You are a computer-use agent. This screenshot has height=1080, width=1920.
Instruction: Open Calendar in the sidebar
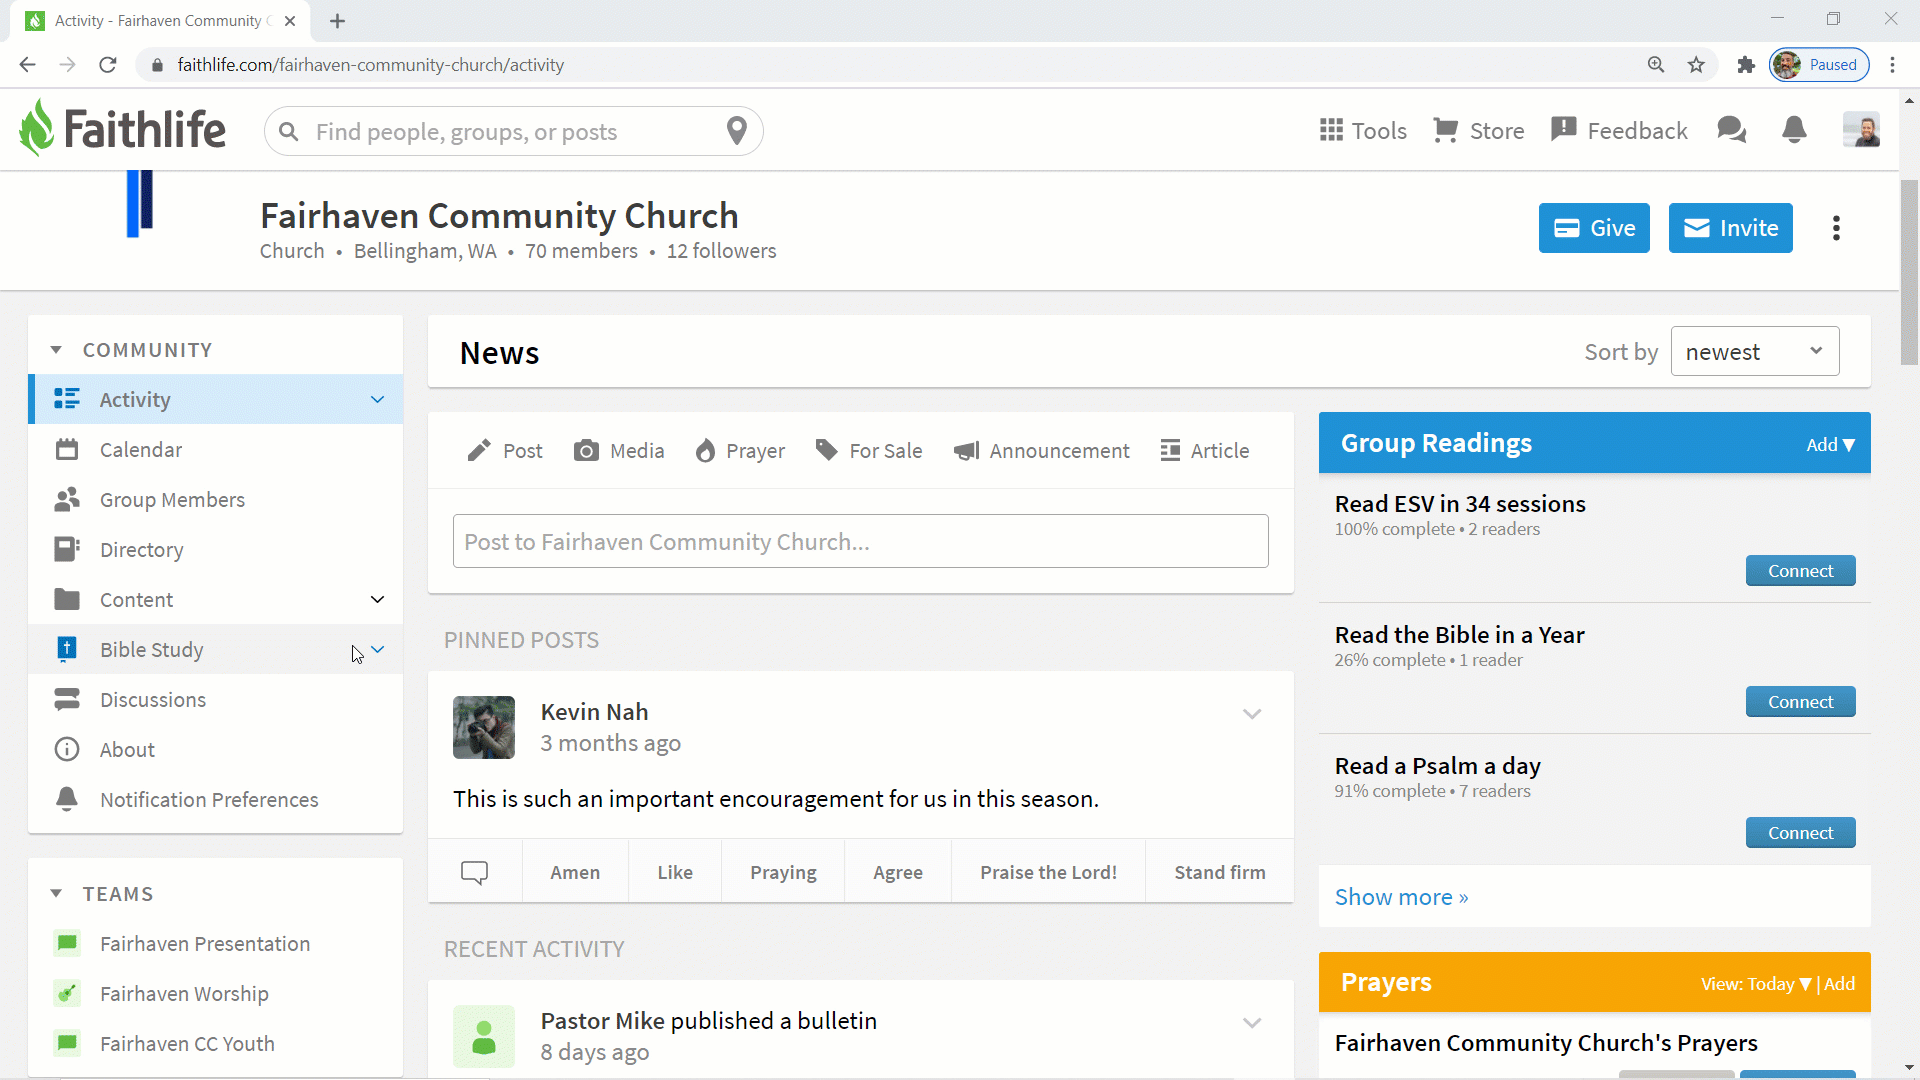click(x=215, y=450)
